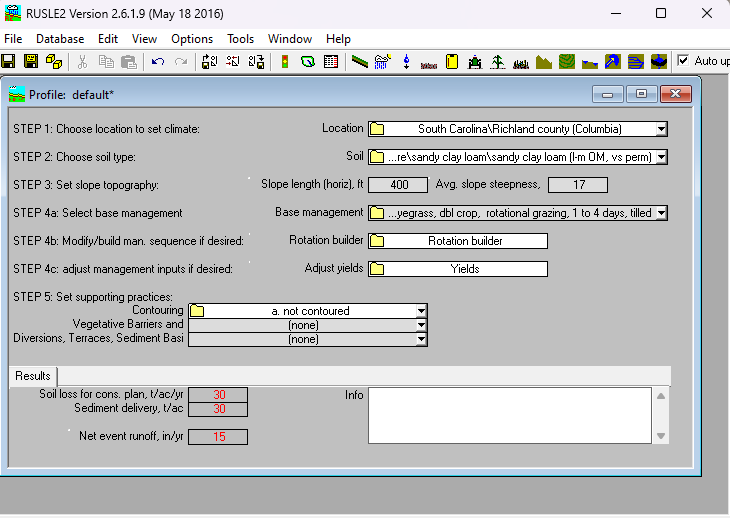Screen dimensions: 730x518
Task: Open the Edit menu
Action: click(x=108, y=39)
